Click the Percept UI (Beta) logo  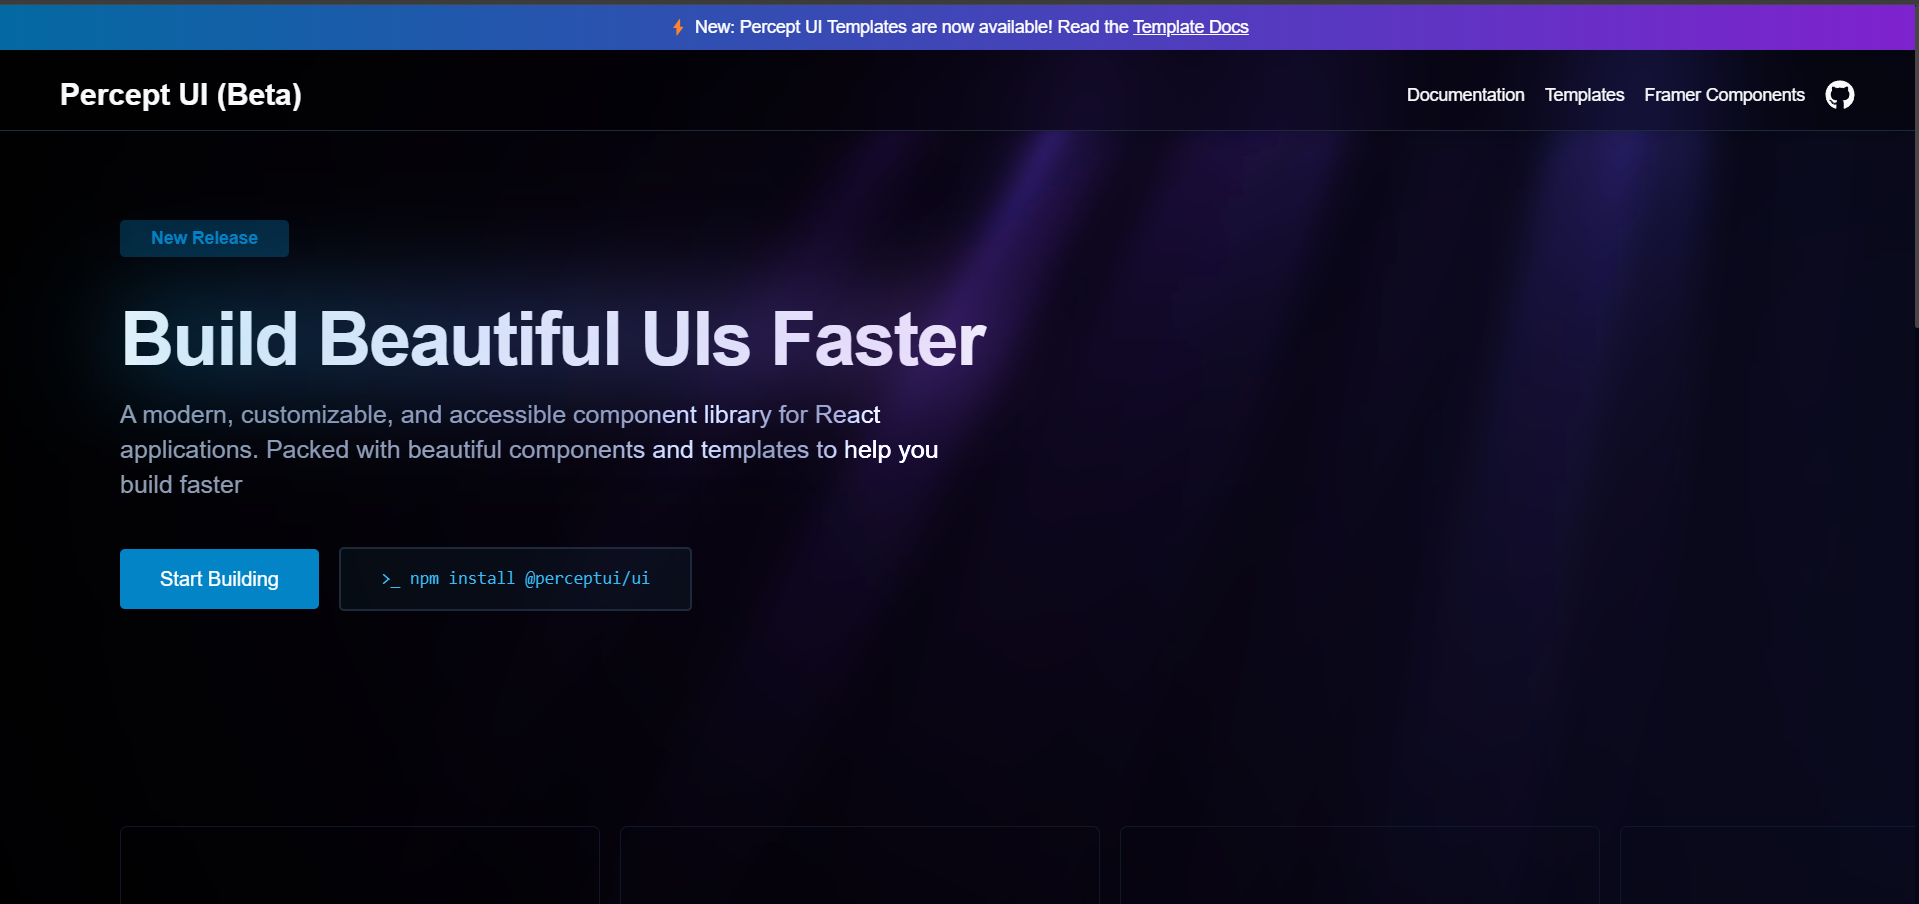[x=180, y=94]
